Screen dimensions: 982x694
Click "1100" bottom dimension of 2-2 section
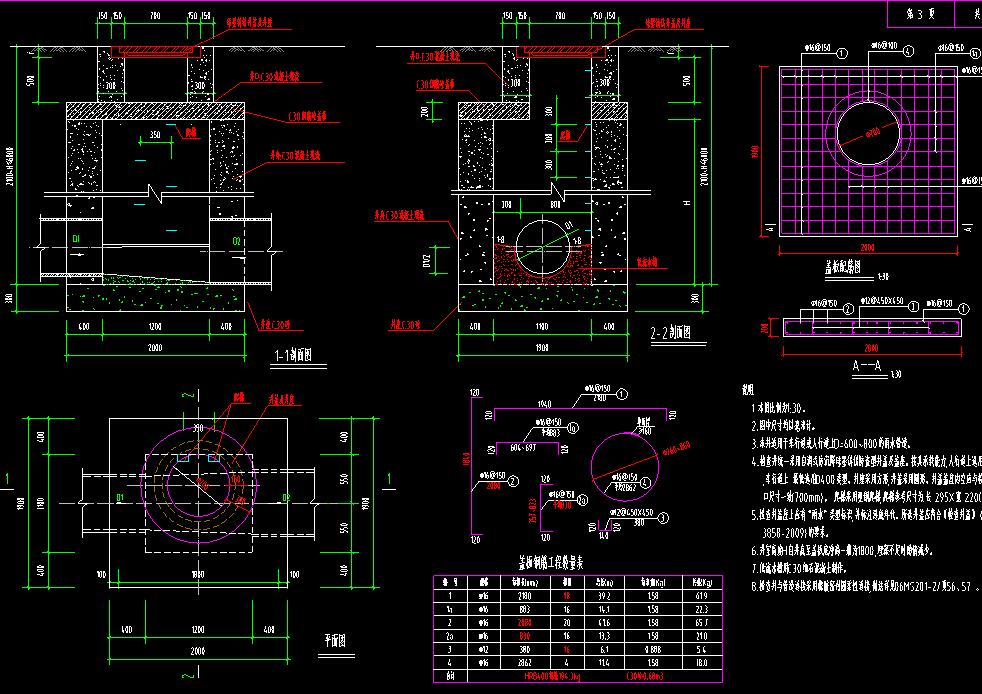click(542, 326)
